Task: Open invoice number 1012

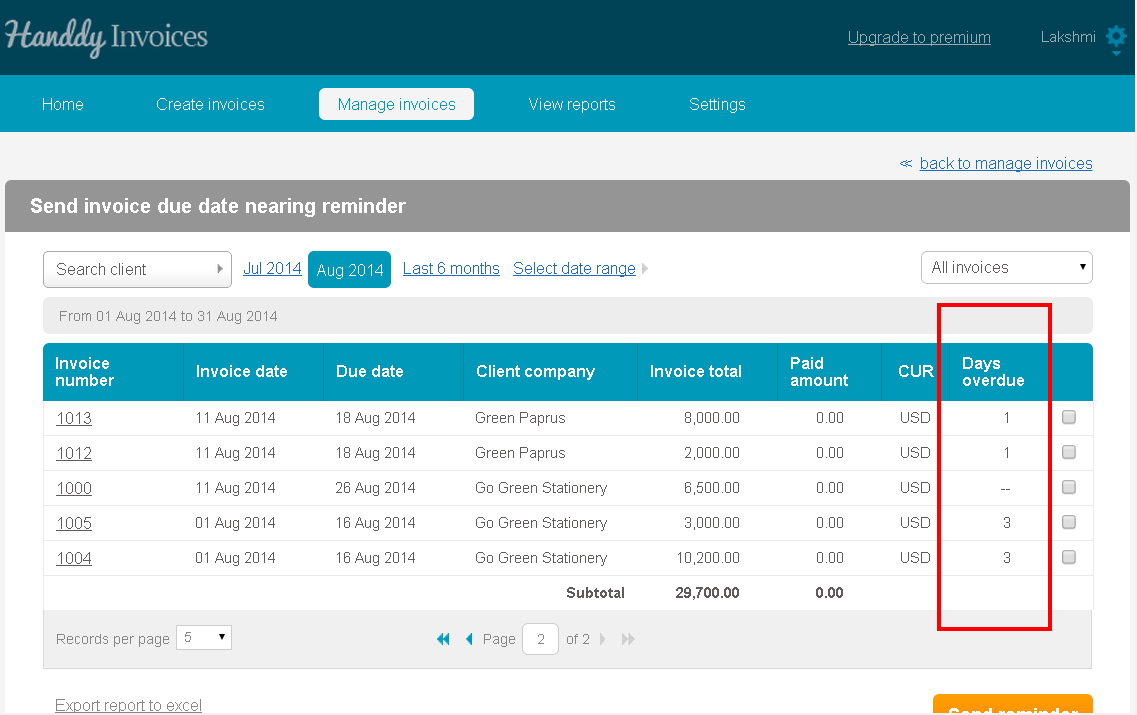Action: [74, 453]
